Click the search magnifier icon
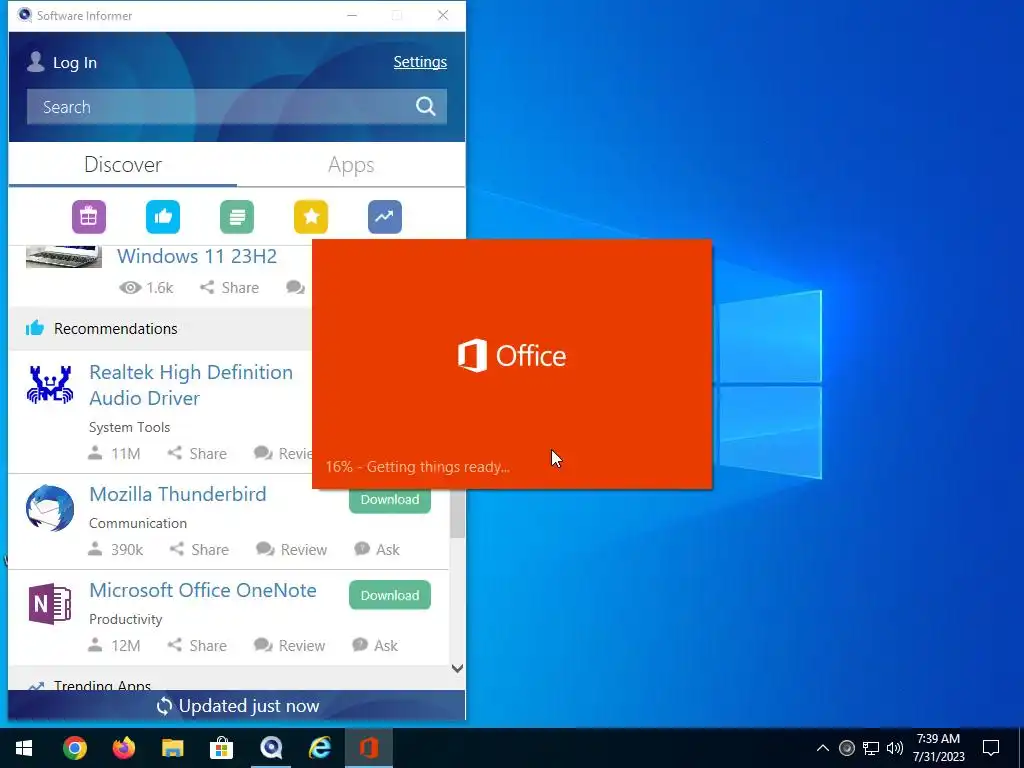Screen dimensions: 1024x768 pyautogui.click(x=426, y=106)
